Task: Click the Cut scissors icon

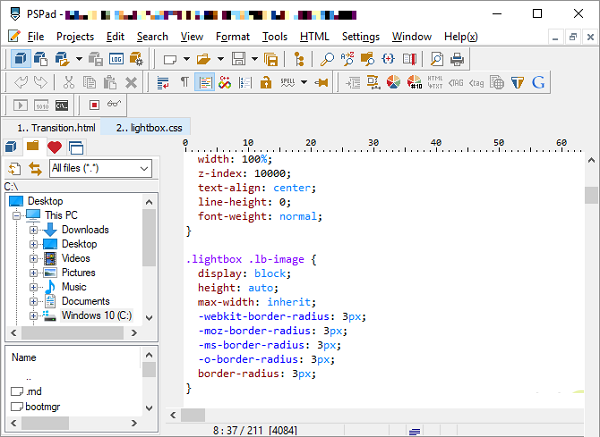Action: (x=69, y=82)
